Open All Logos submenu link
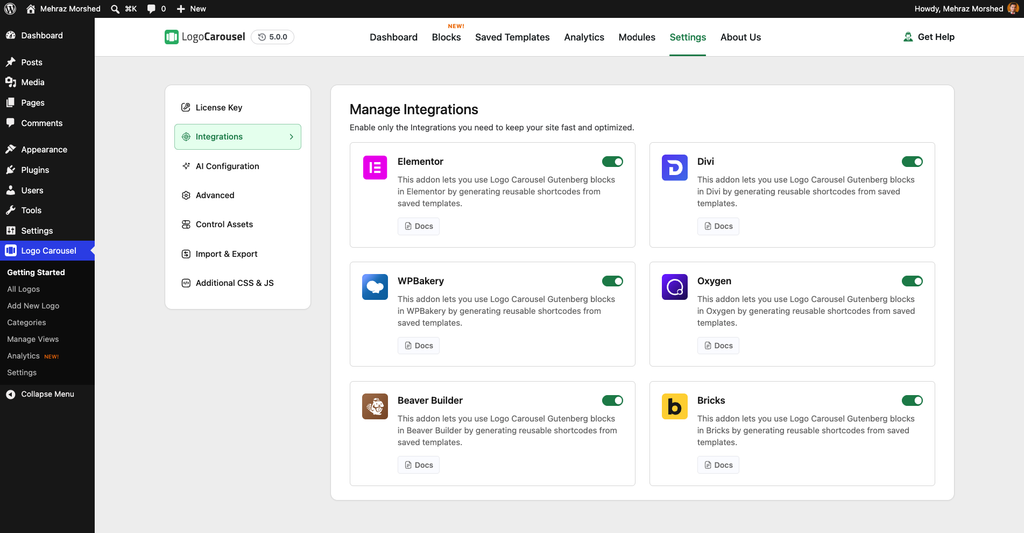This screenshot has height=533, width=1024. tap(24, 289)
